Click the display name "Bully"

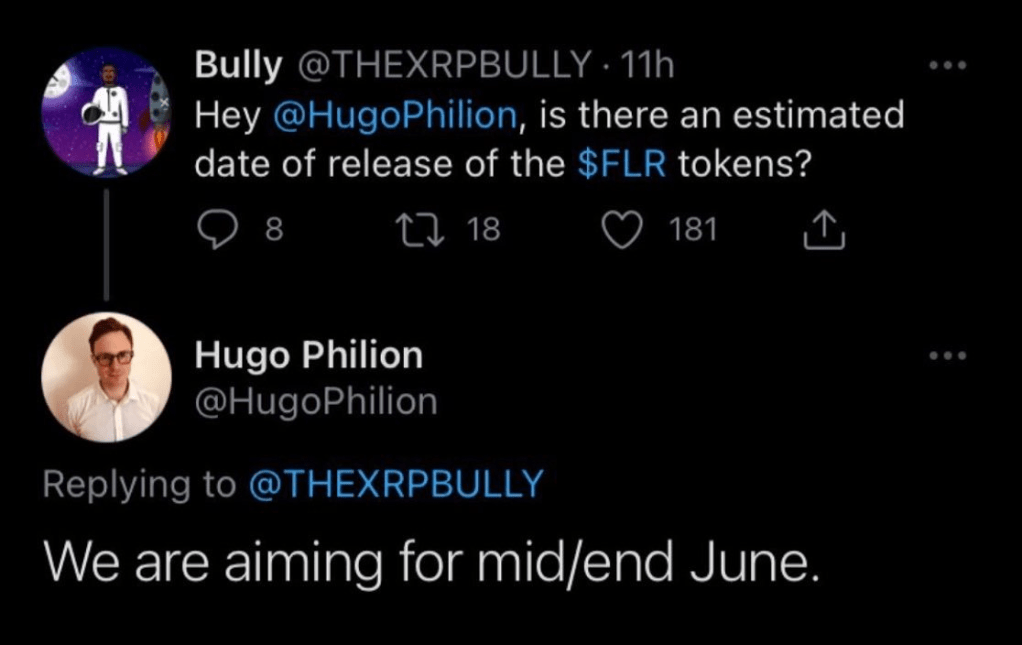[238, 66]
